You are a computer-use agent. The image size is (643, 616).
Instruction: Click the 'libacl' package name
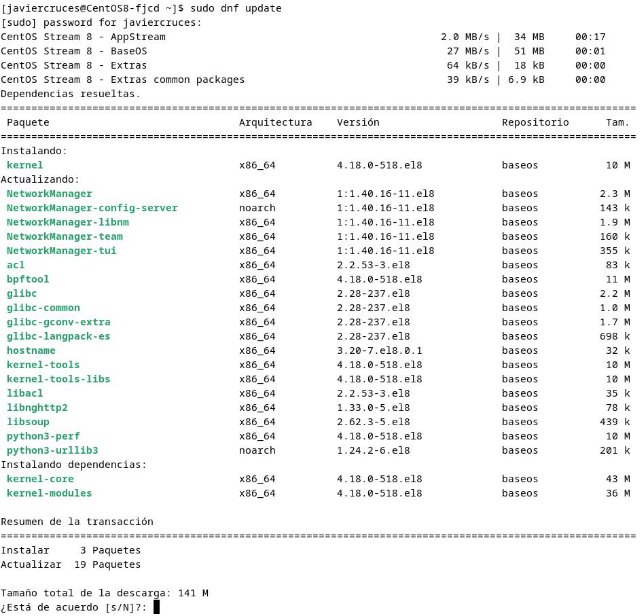tap(25, 393)
